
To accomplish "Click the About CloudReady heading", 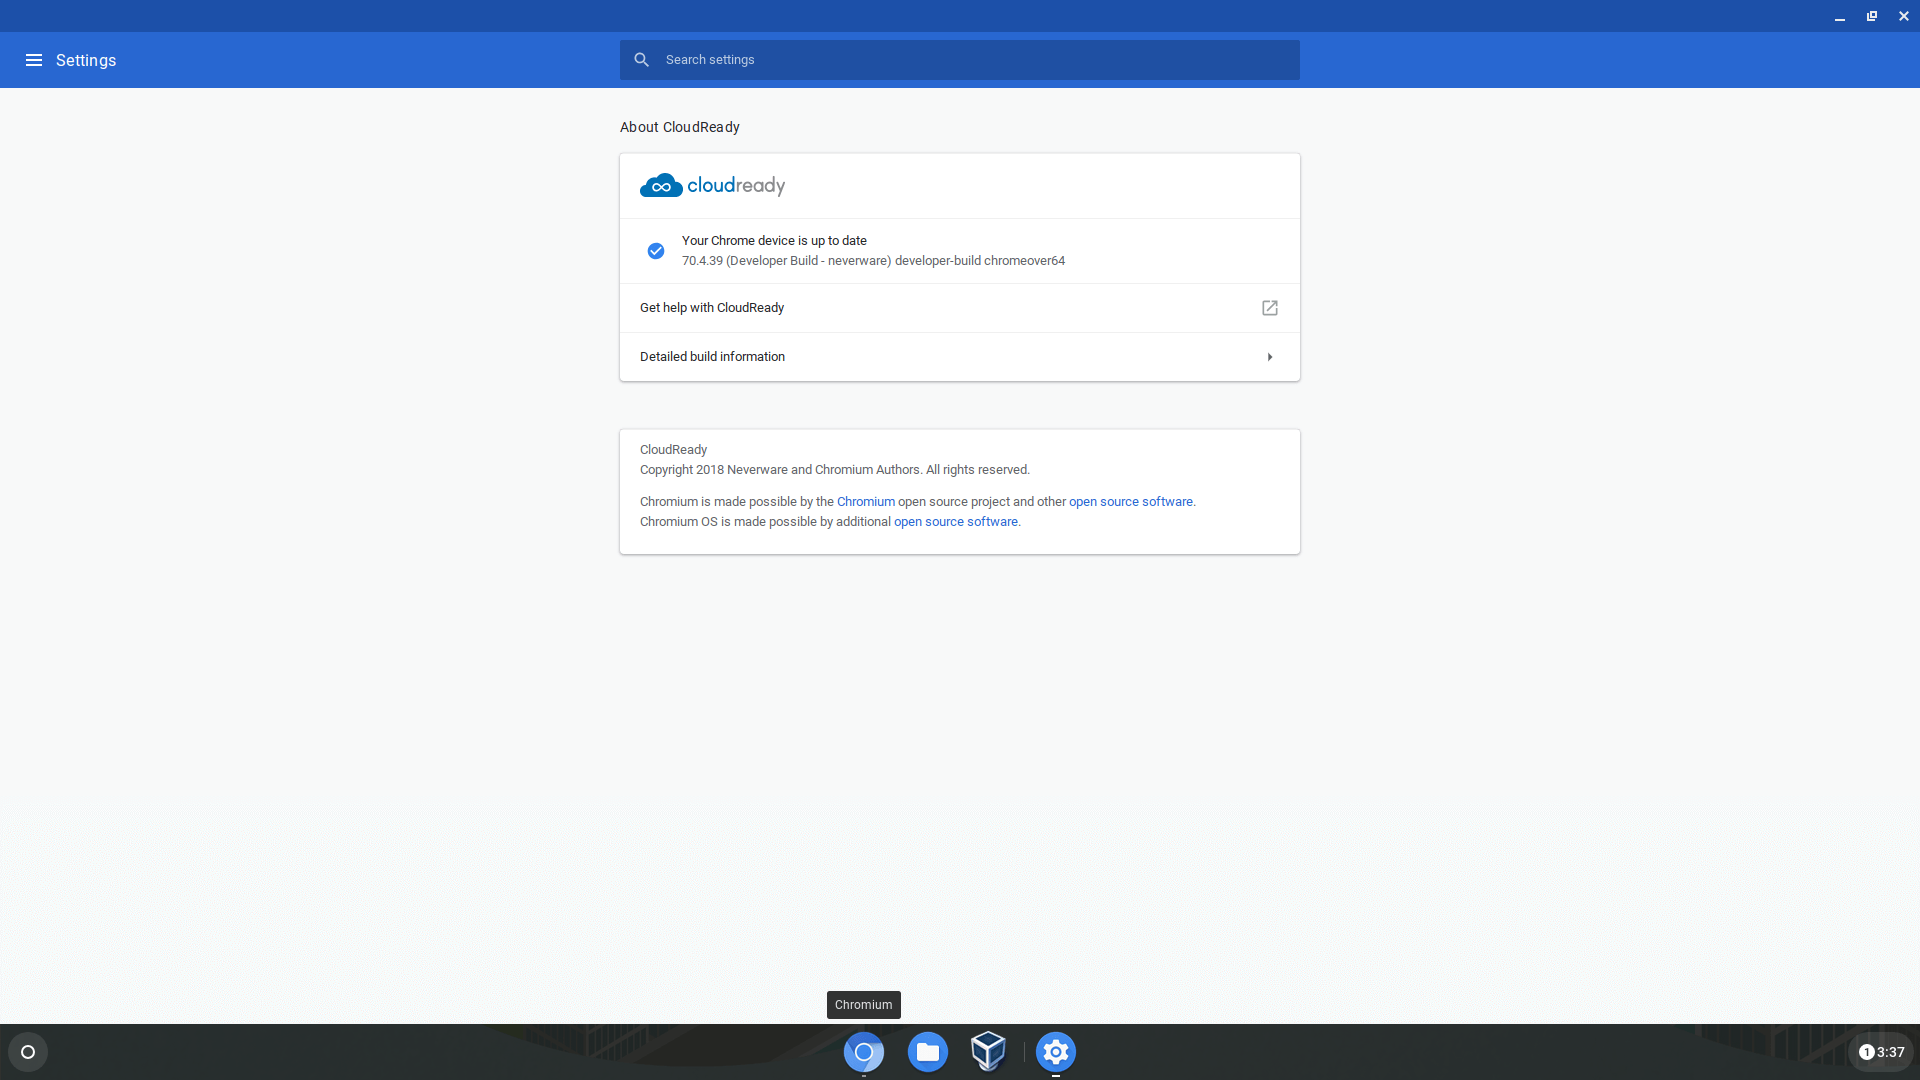I will tap(680, 127).
